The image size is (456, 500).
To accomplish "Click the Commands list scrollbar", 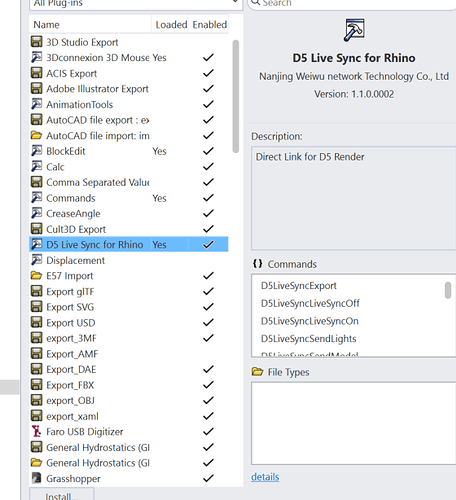I will point(448,290).
